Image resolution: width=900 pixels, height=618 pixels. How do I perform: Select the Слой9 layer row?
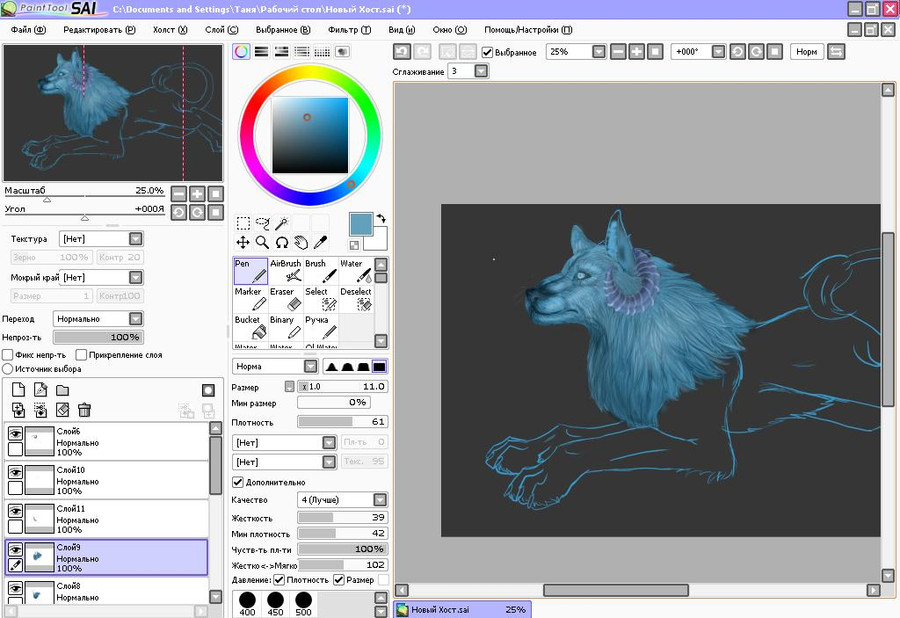[x=107, y=557]
